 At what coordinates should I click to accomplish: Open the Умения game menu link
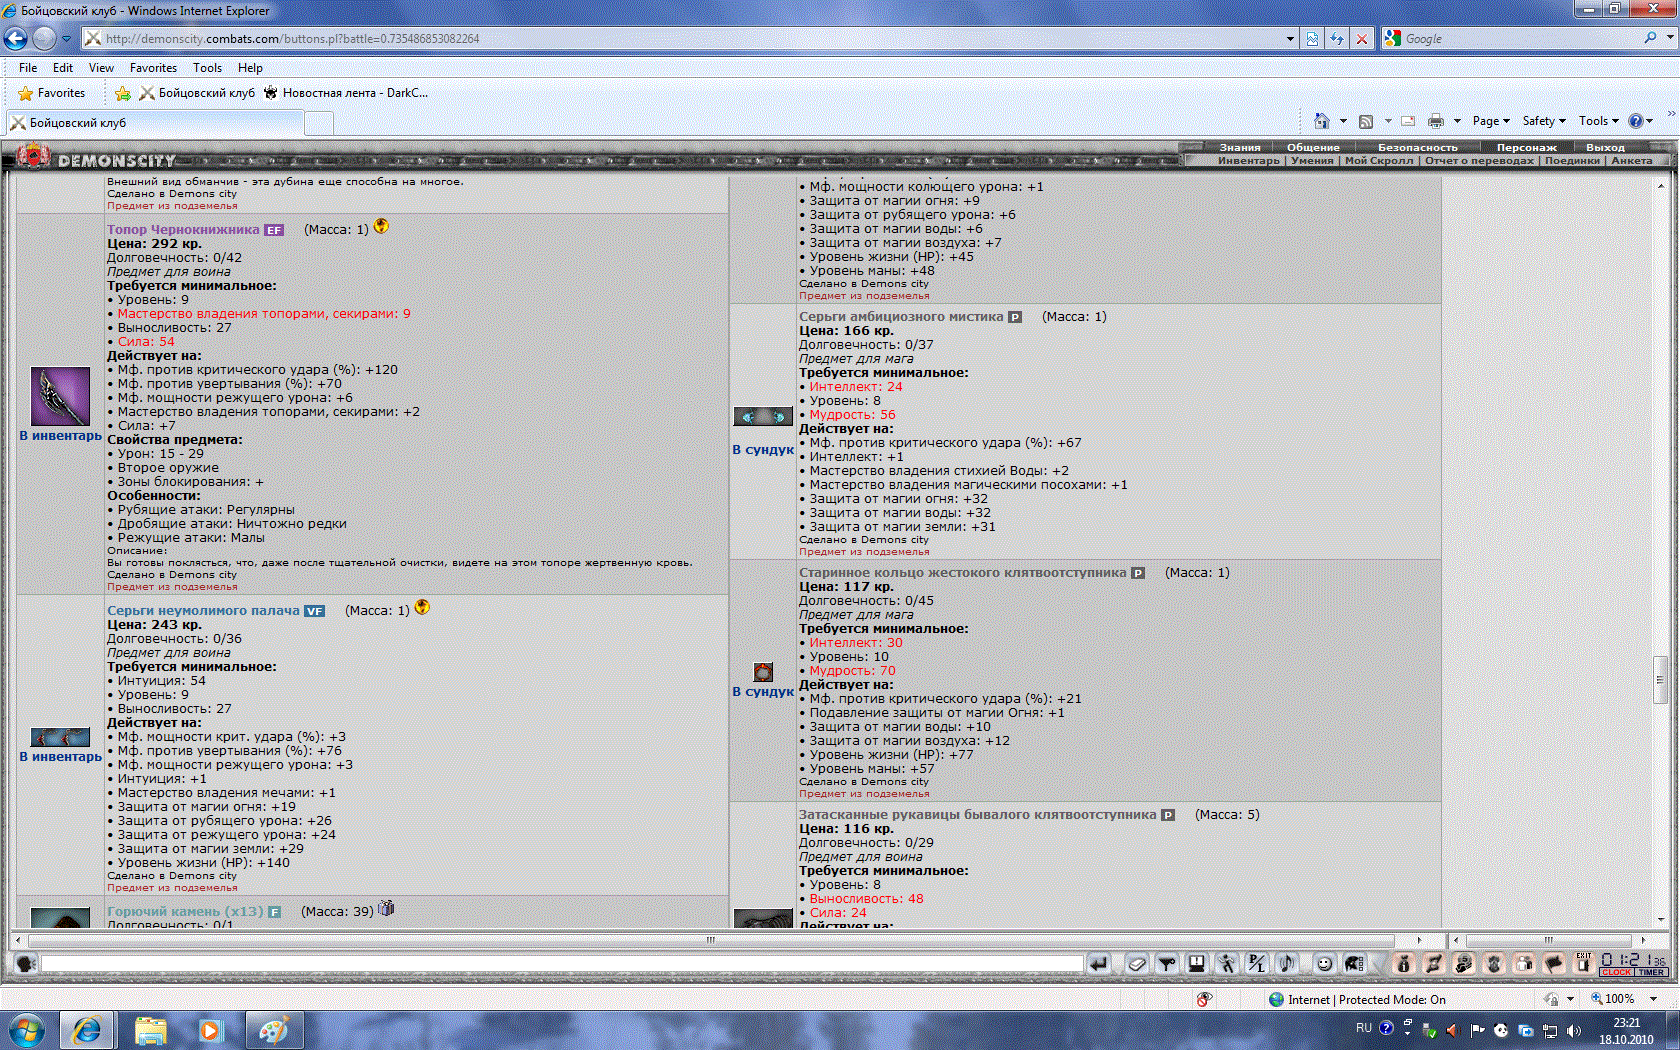tap(1312, 161)
